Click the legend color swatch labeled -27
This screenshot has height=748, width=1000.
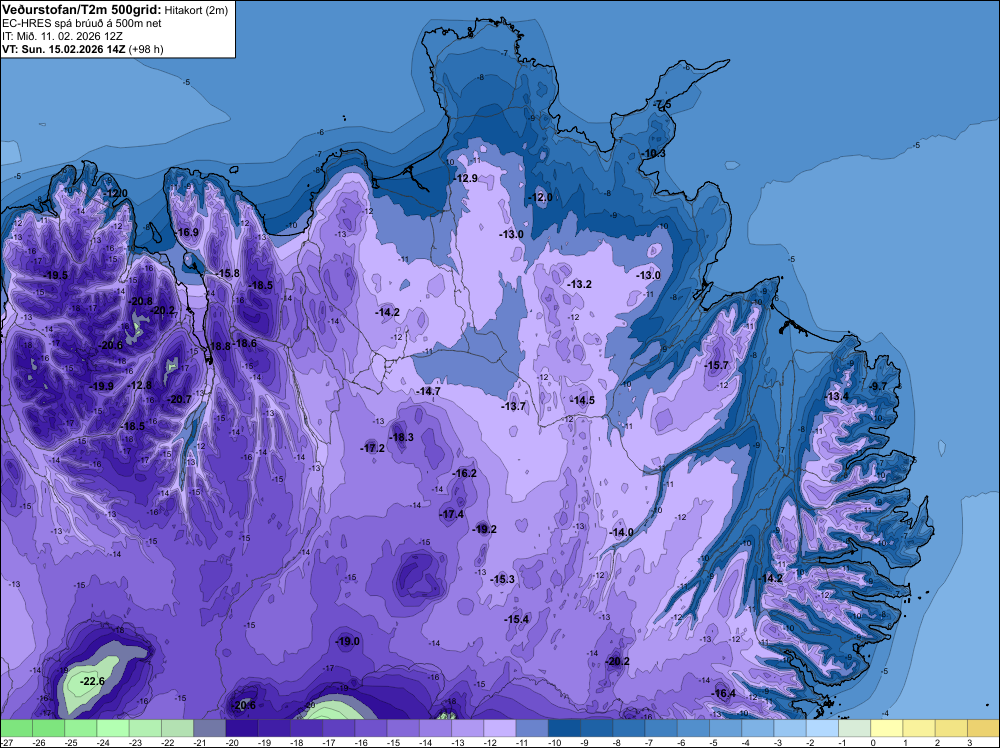pos(16,728)
